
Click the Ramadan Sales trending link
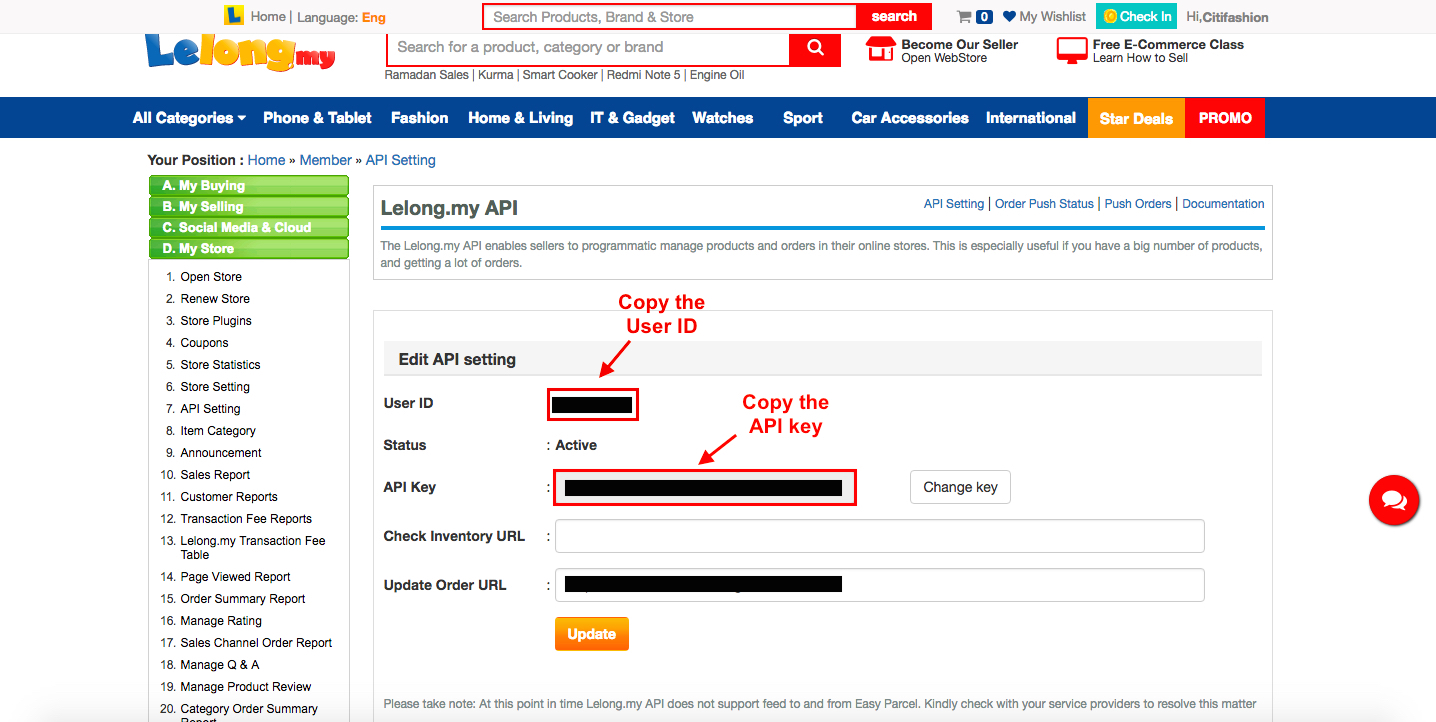427,75
